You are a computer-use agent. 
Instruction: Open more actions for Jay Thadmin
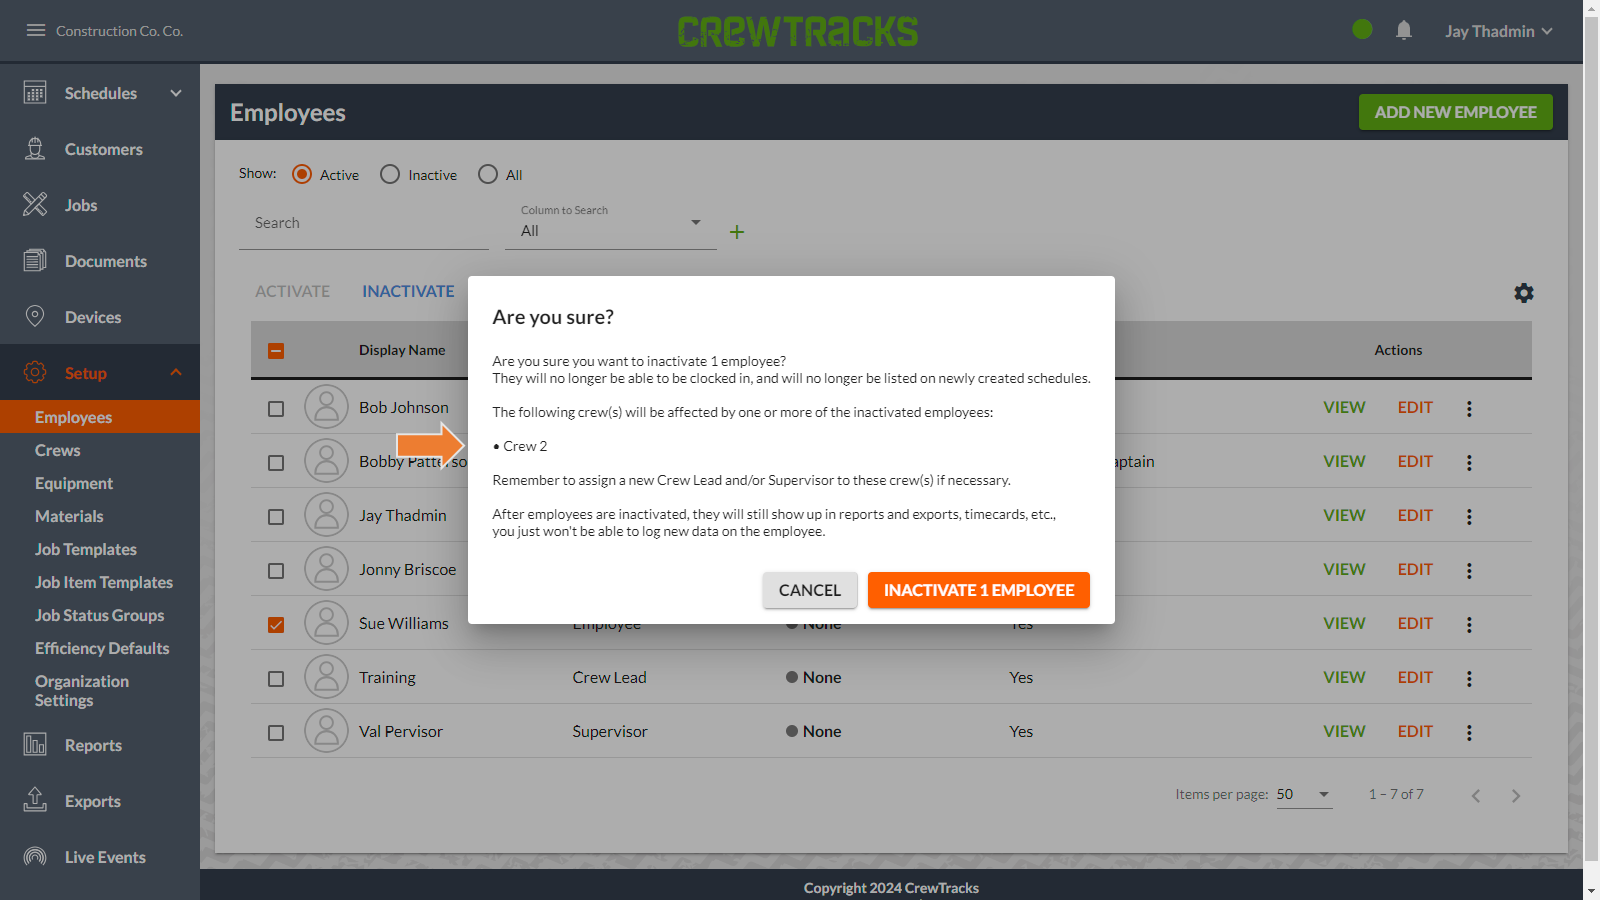(x=1469, y=516)
